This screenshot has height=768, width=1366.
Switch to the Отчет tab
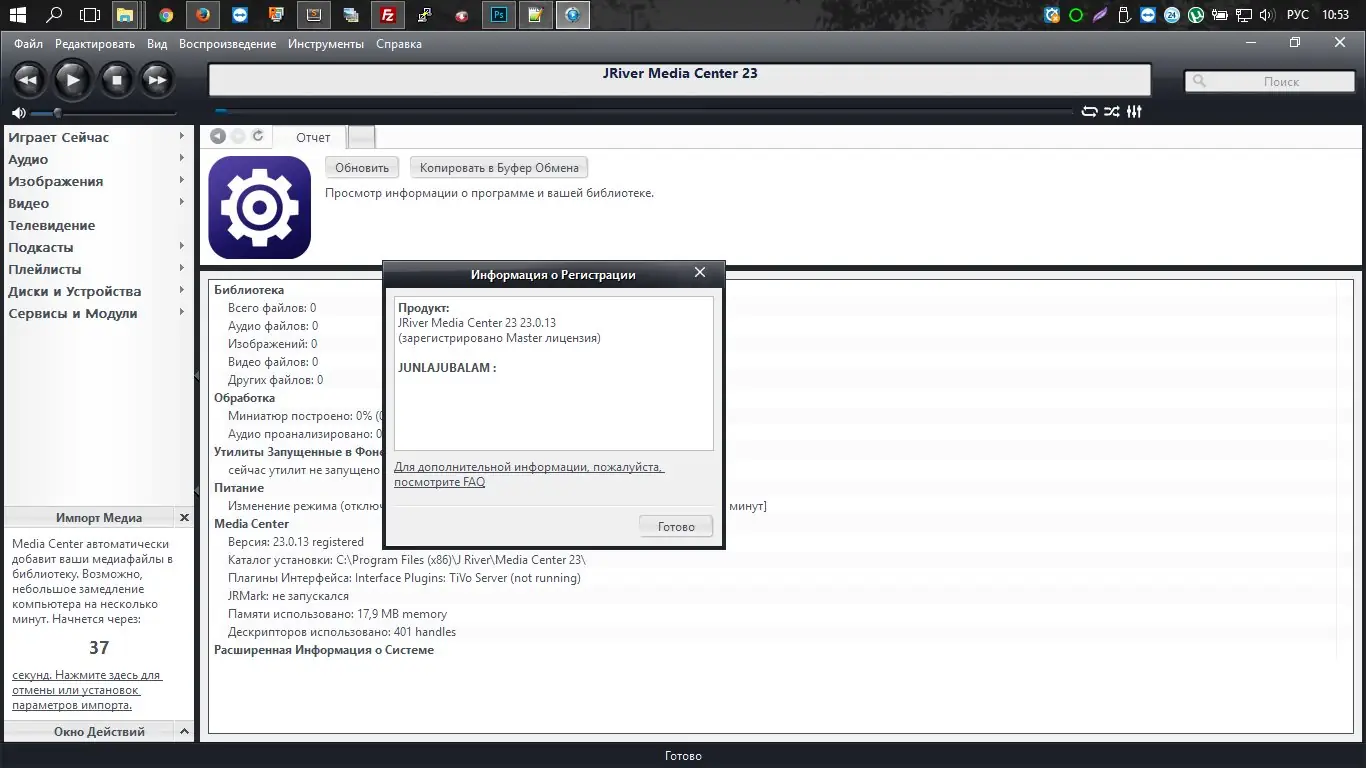click(x=312, y=137)
